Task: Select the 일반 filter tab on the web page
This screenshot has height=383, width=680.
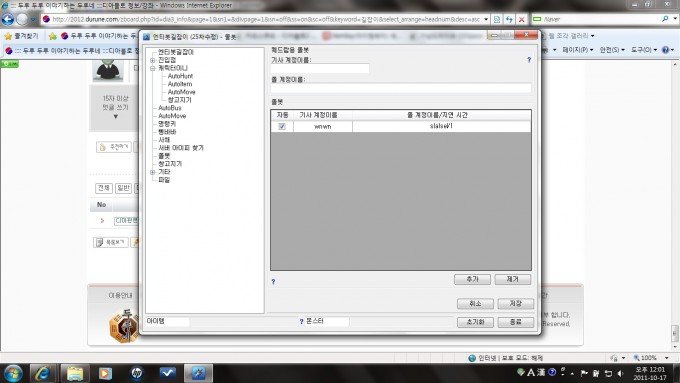Action: click(x=123, y=188)
